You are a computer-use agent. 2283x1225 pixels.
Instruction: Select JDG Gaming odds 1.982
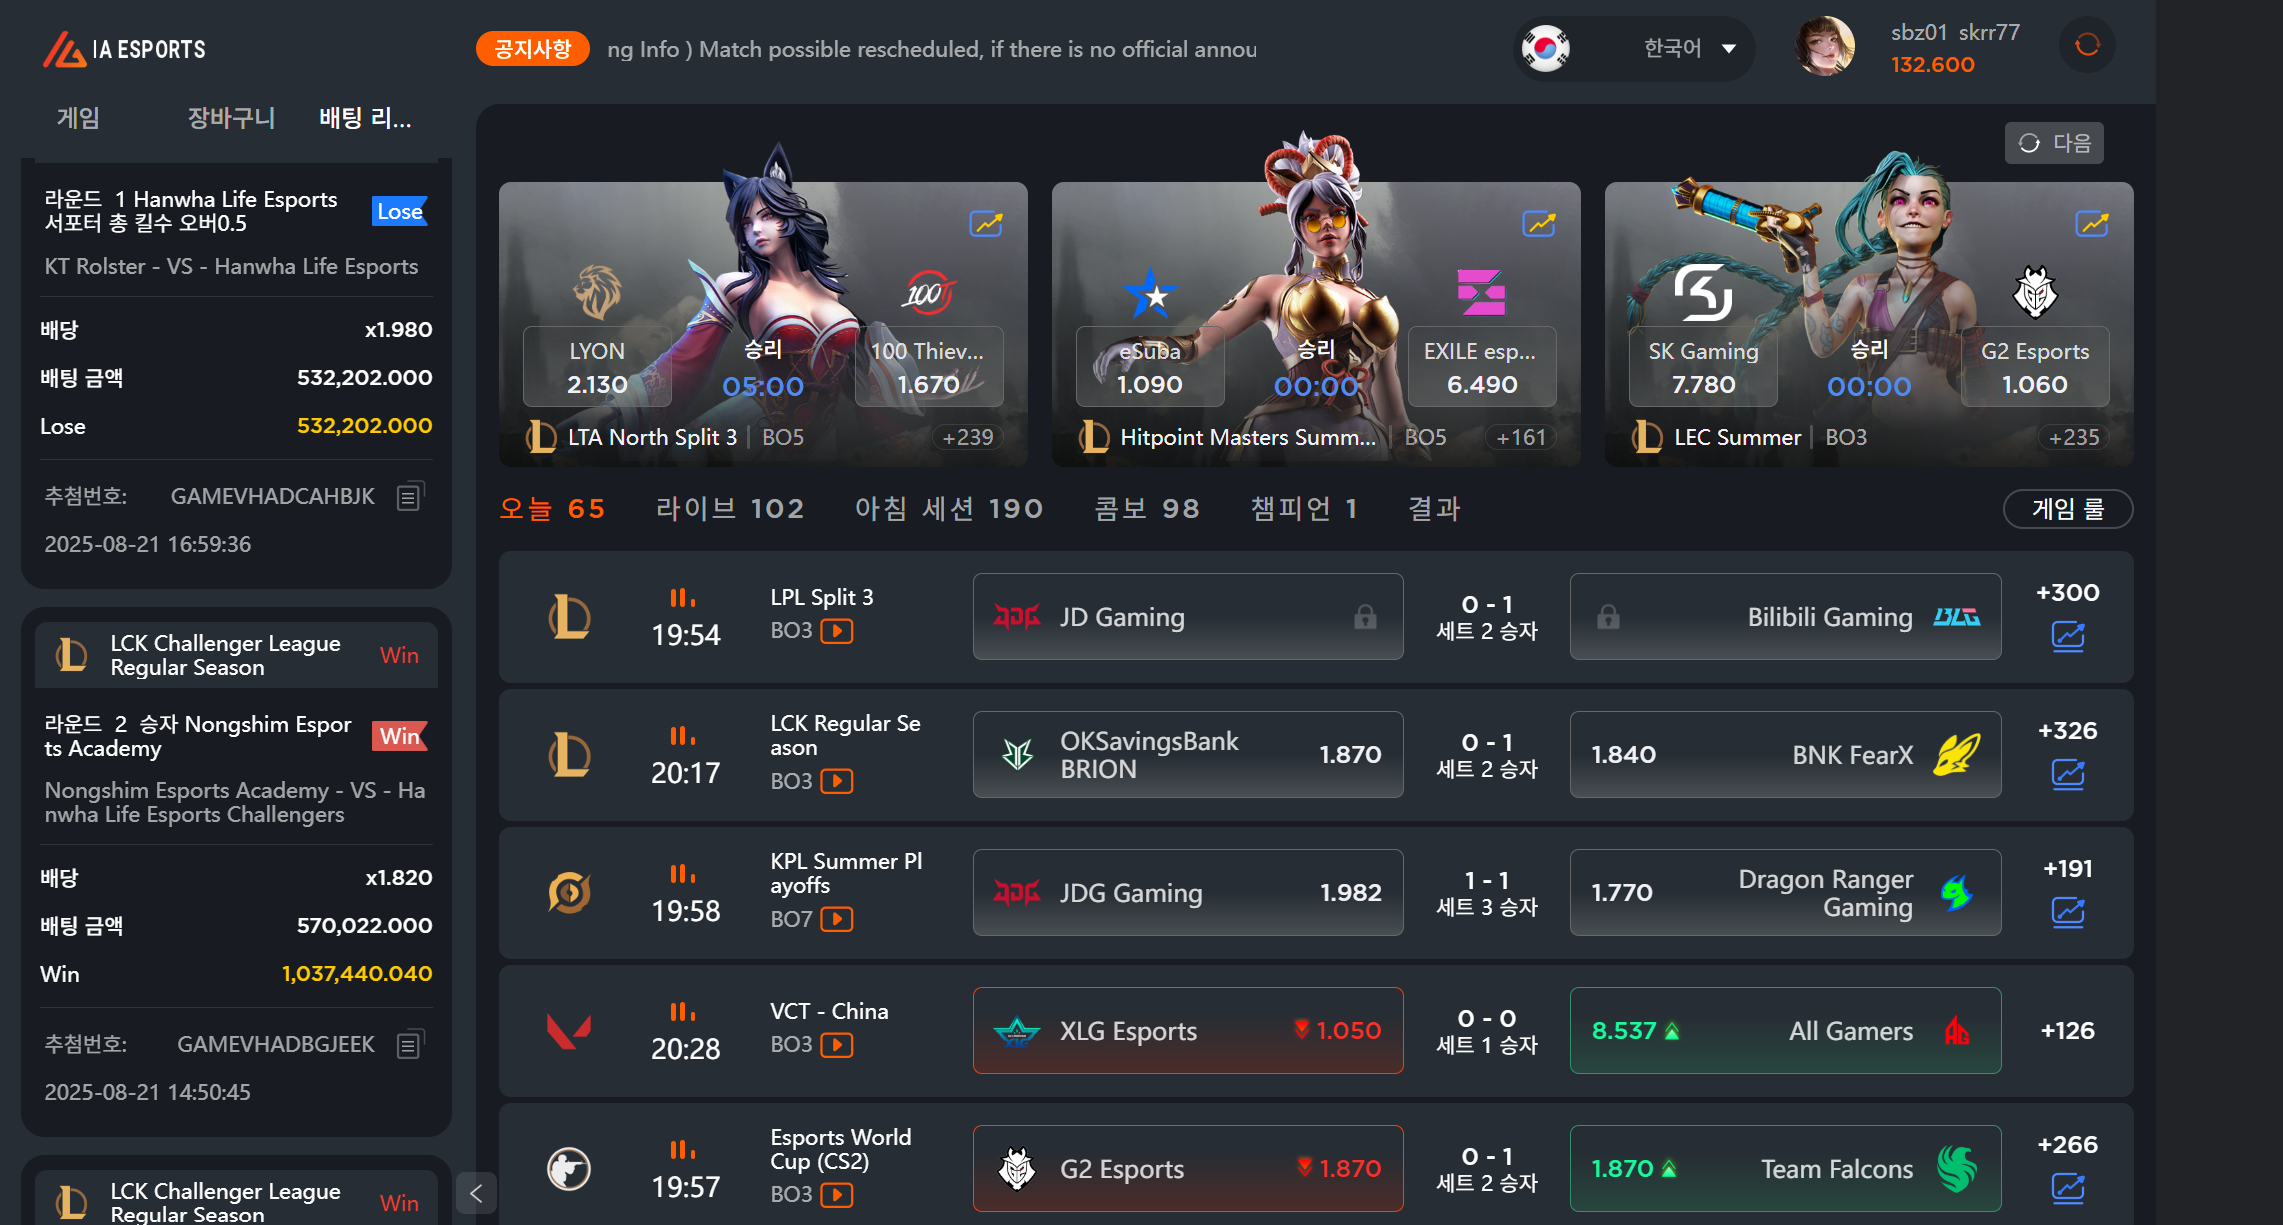1188,893
